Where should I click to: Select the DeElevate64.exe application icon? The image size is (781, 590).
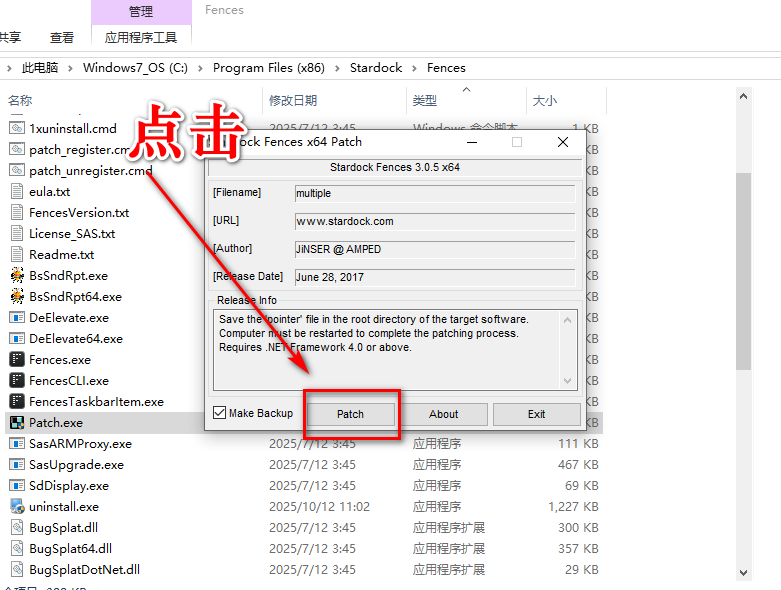17,339
